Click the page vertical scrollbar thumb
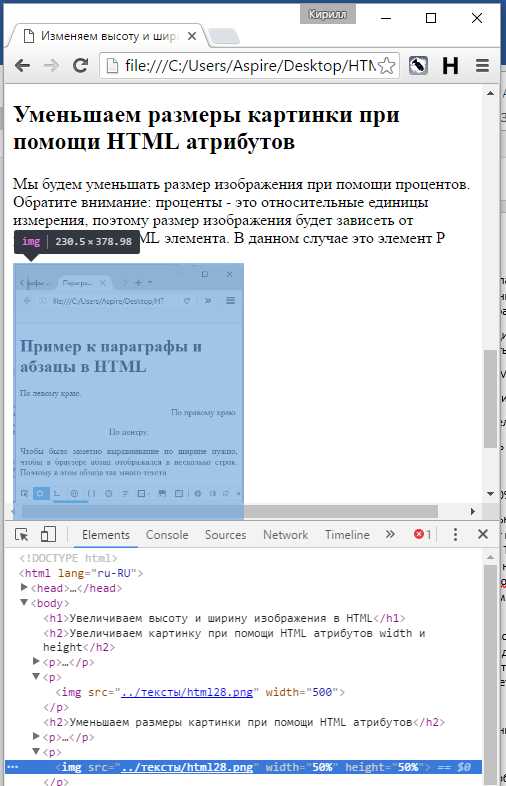 point(490,399)
